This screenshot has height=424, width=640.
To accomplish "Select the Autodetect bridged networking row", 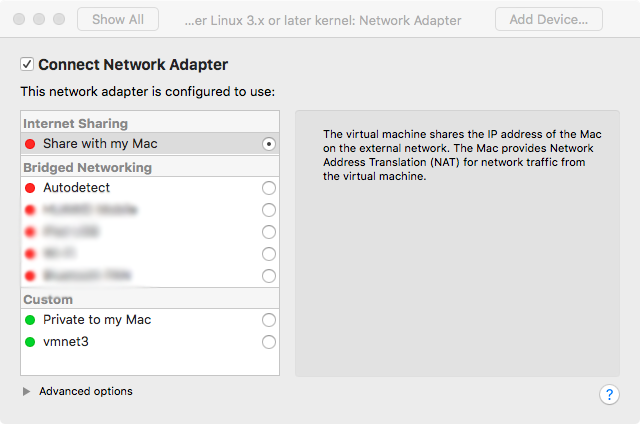I will (x=140, y=188).
